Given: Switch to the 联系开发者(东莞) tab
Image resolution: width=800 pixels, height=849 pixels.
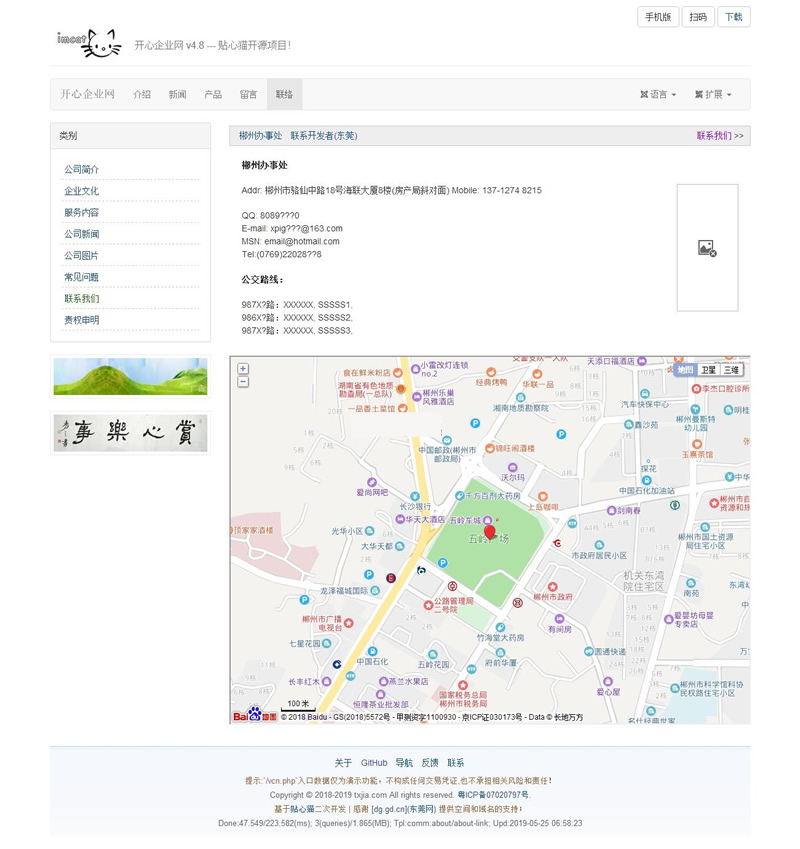Looking at the screenshot, I should [324, 136].
